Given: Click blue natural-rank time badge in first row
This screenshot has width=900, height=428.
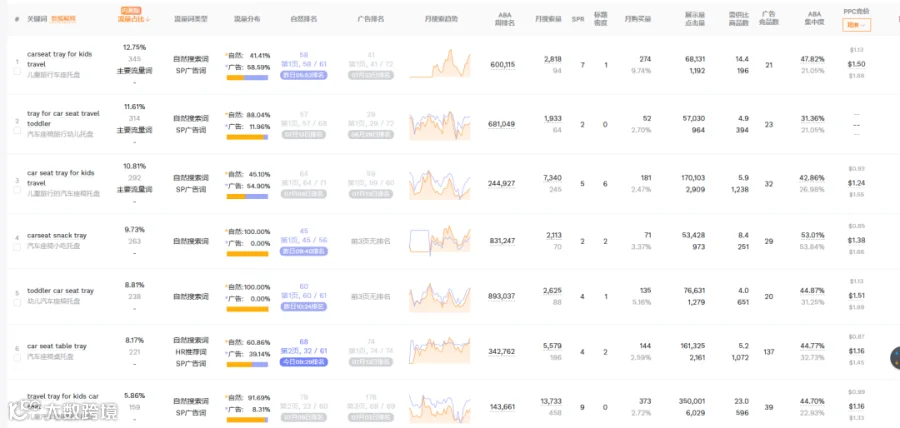Looking at the screenshot, I should 304,75.
